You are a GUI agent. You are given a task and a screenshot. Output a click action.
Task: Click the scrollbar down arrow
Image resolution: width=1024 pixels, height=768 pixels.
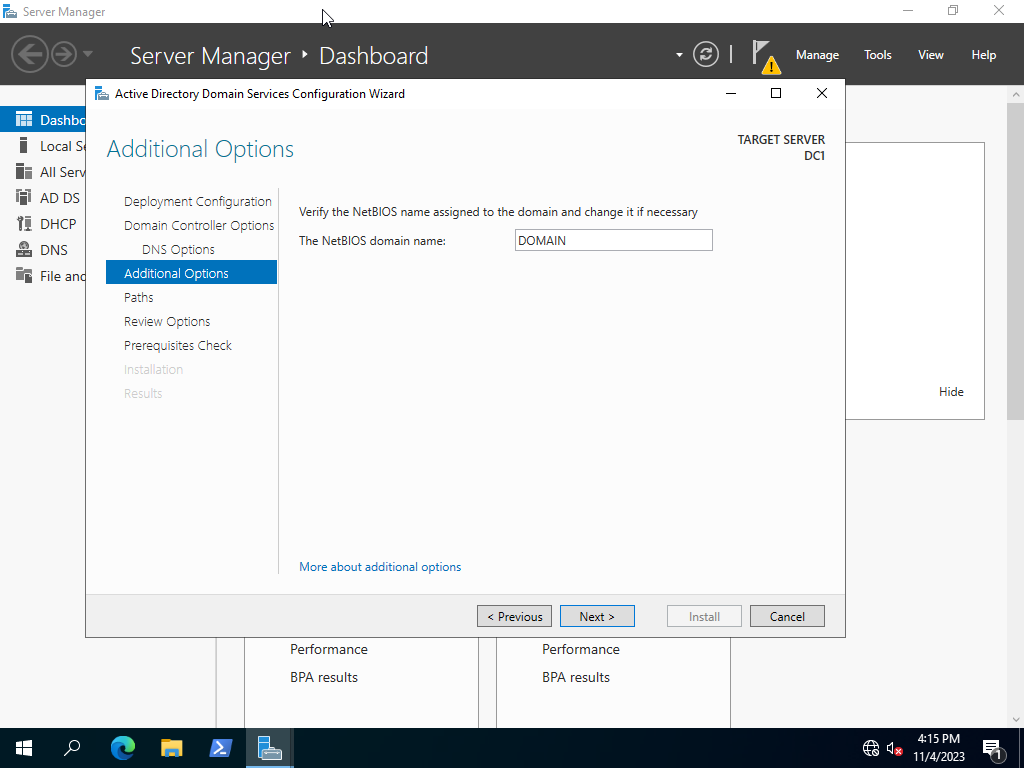click(x=1016, y=720)
